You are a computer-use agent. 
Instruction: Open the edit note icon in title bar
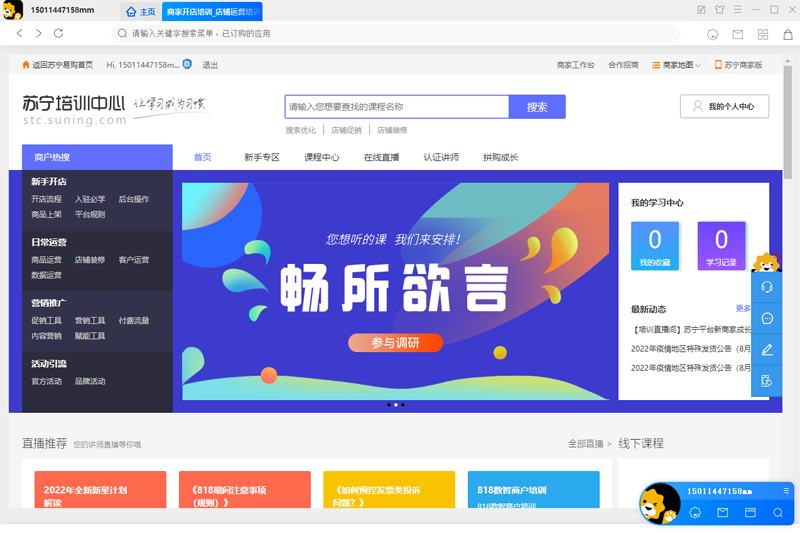(702, 10)
